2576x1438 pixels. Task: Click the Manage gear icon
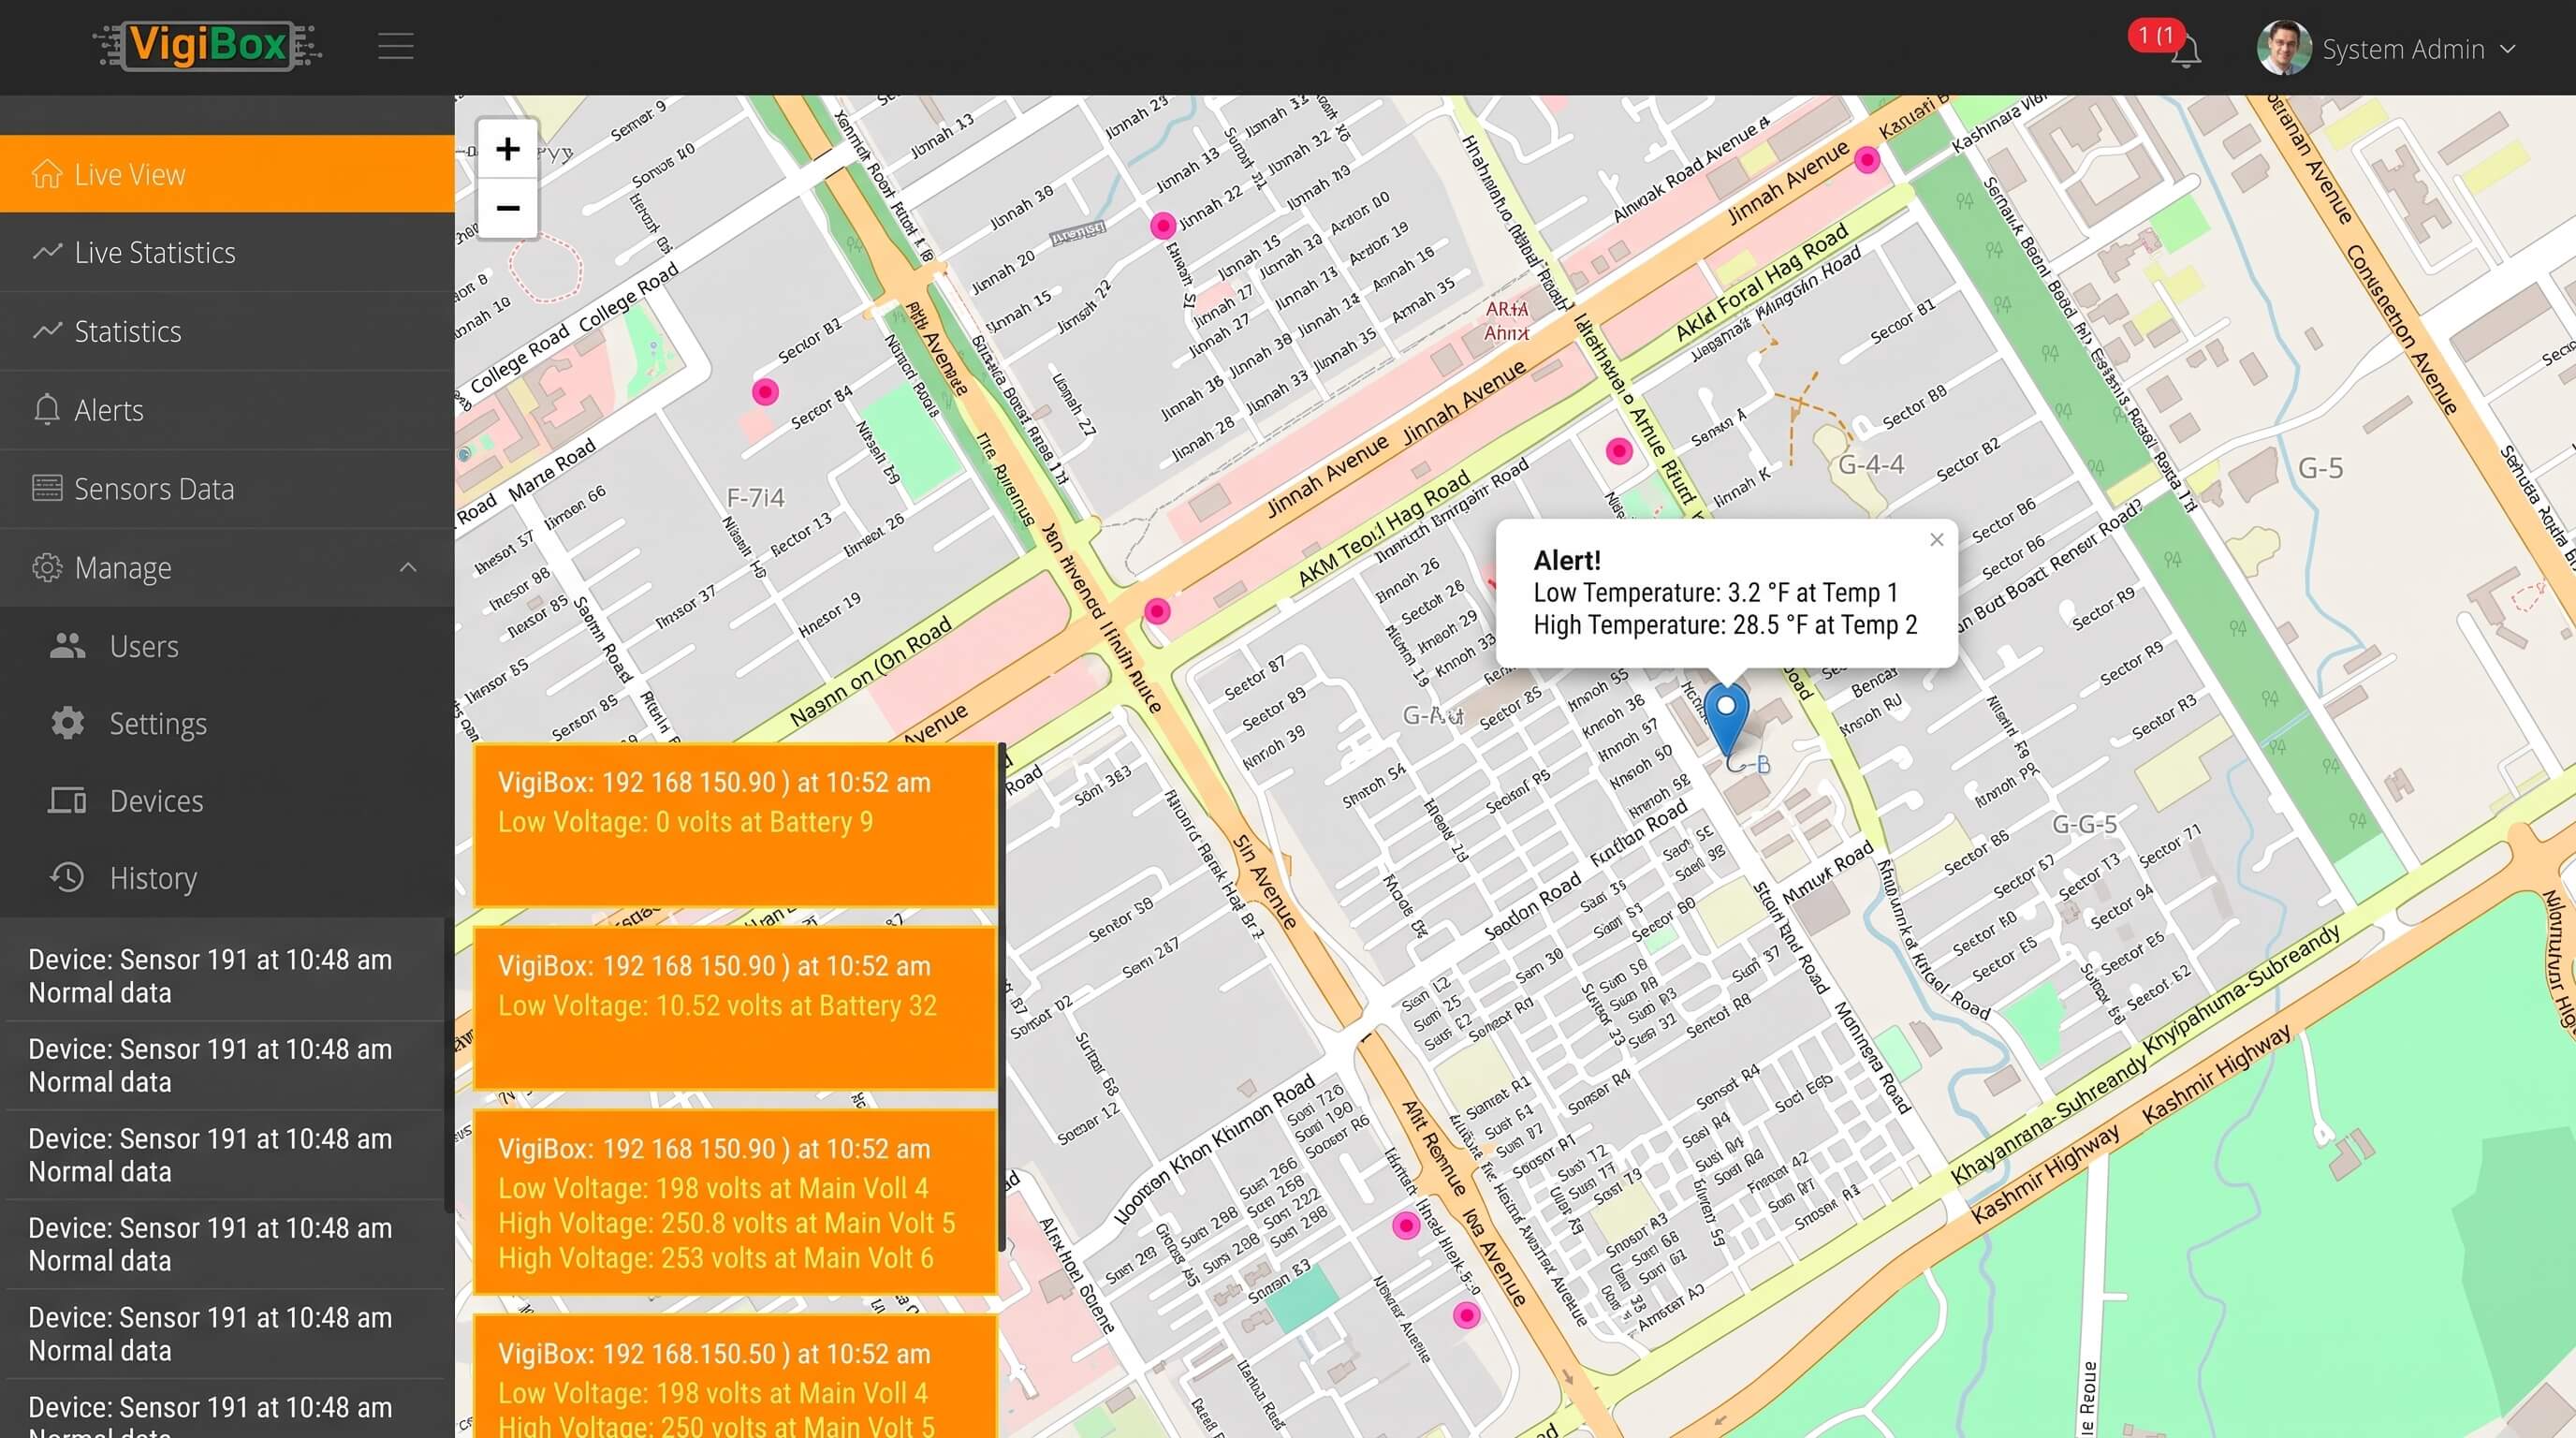[x=47, y=567]
